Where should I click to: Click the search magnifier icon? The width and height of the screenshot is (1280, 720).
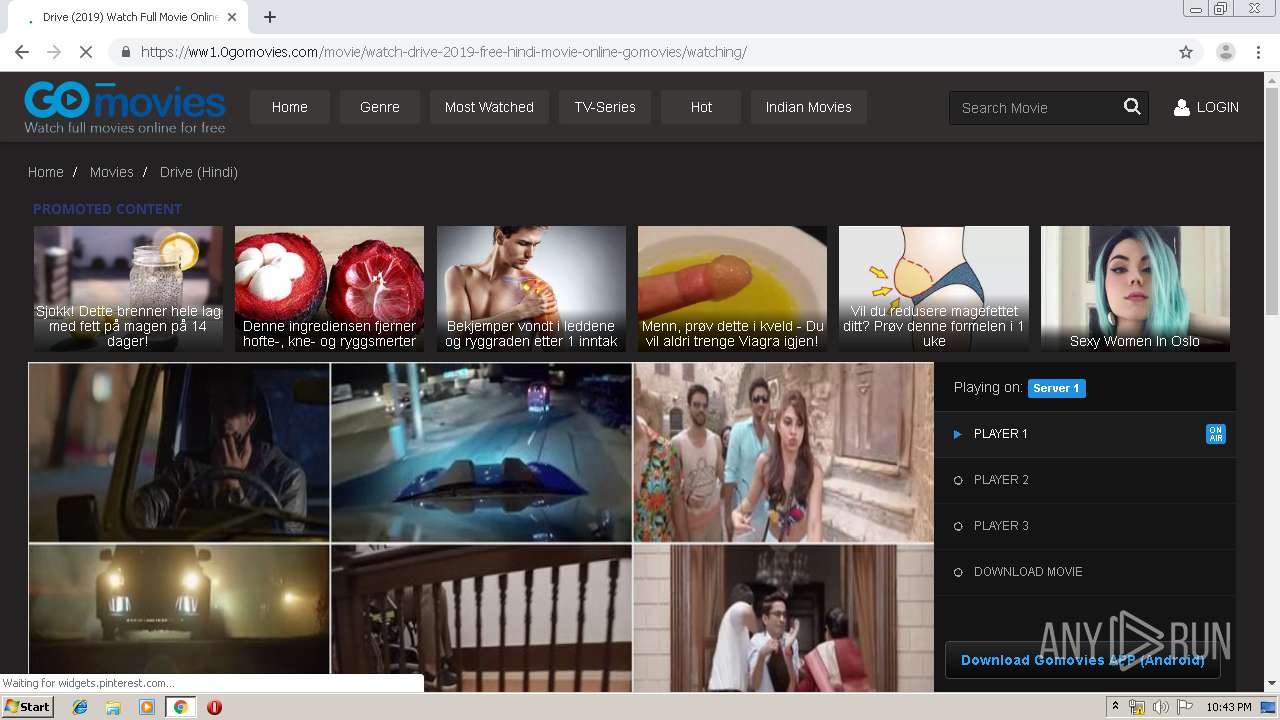1132,107
